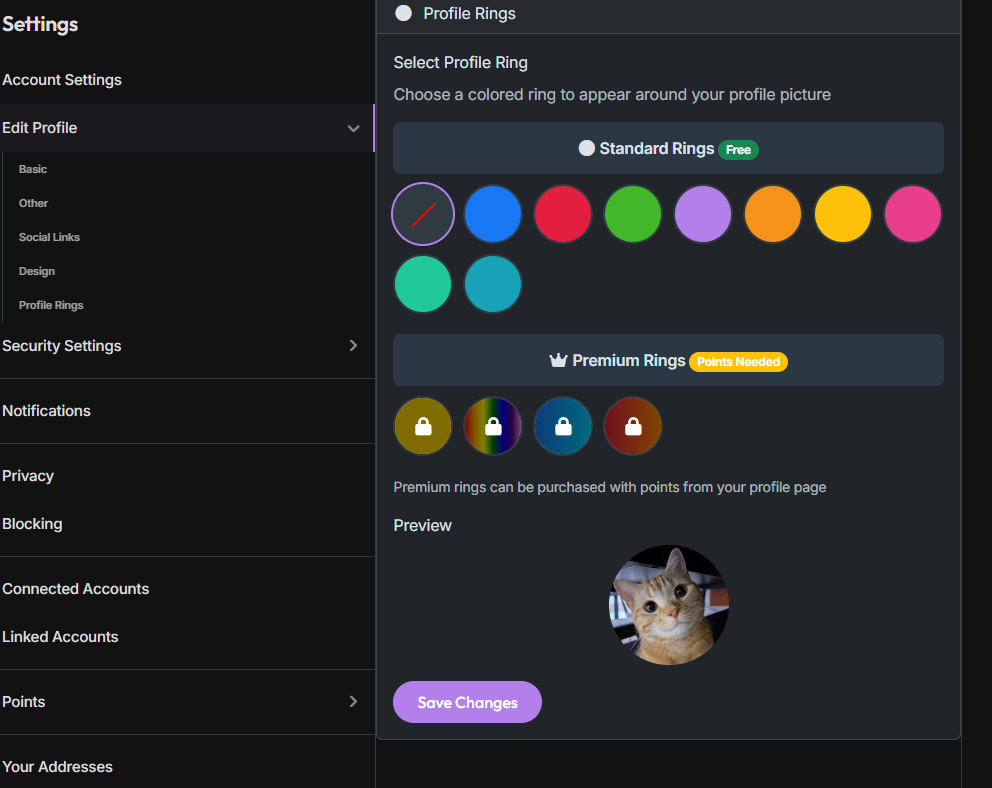Open the Edit Profile section
992x788 pixels.
[x=187, y=128]
